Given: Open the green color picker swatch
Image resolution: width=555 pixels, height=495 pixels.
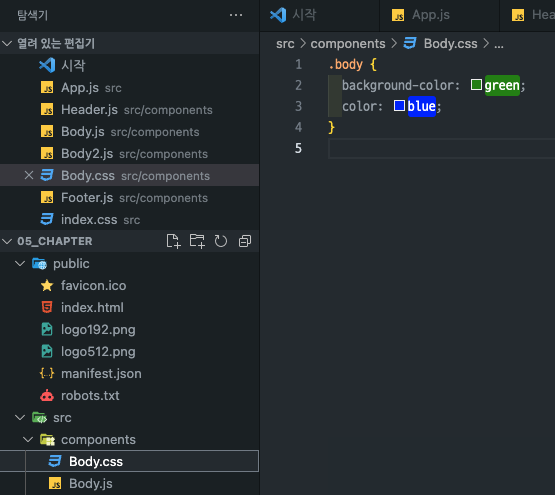Looking at the screenshot, I should point(476,85).
